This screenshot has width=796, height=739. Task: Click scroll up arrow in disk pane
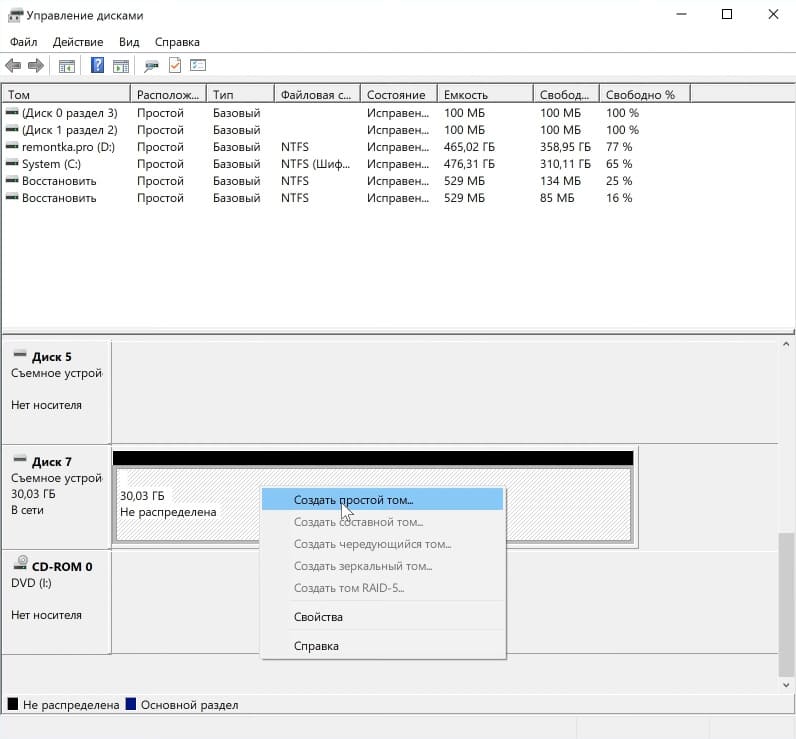[786, 344]
